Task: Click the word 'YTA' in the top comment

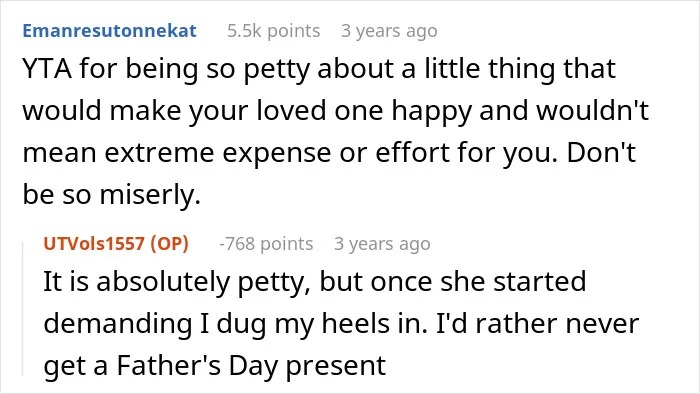Action: point(47,69)
